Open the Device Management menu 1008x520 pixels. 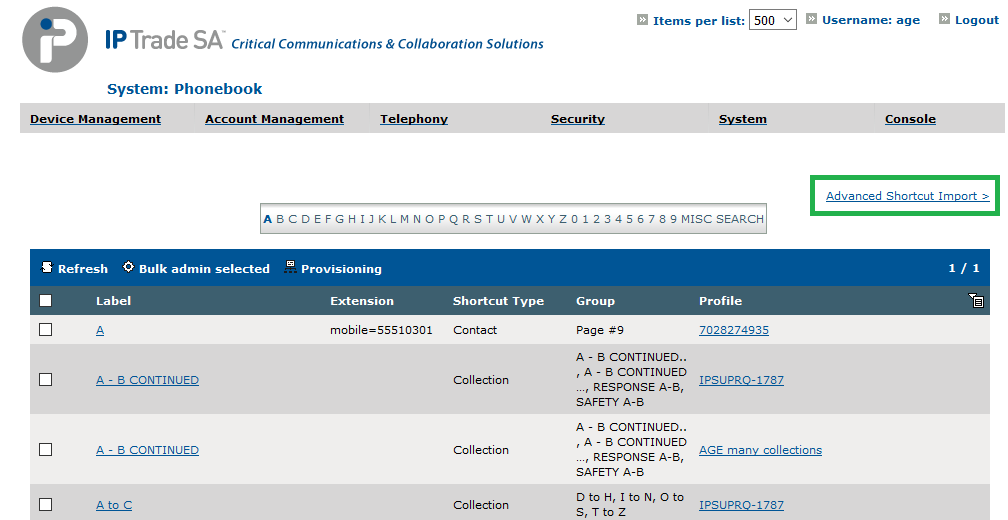(x=96, y=119)
